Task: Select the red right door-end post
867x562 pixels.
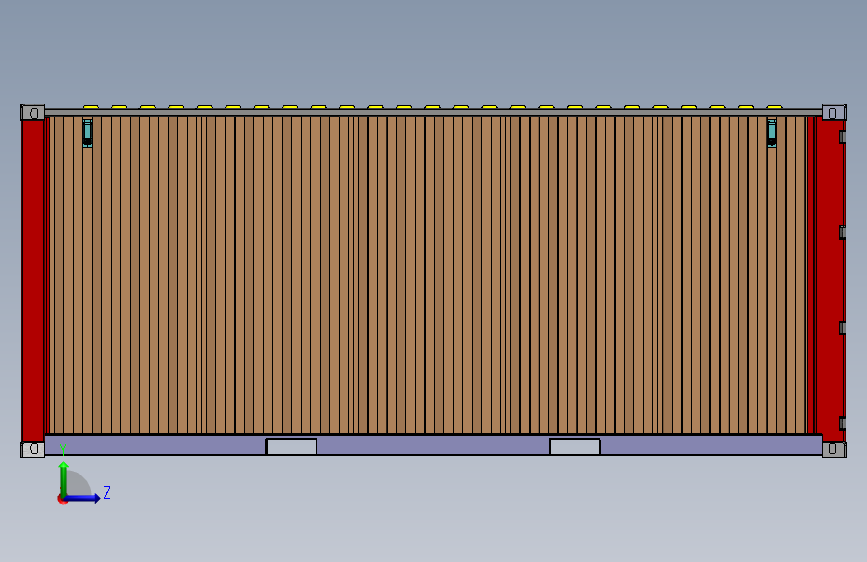Action: 830,281
